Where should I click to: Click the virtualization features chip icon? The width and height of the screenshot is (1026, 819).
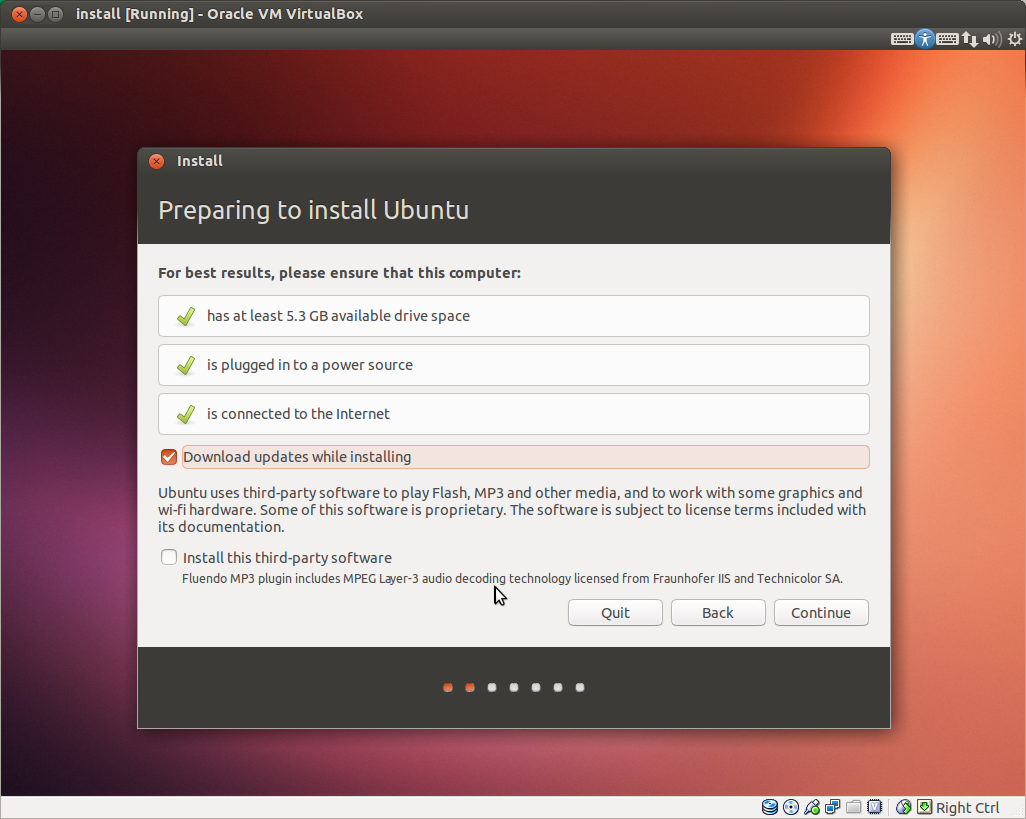coord(873,807)
